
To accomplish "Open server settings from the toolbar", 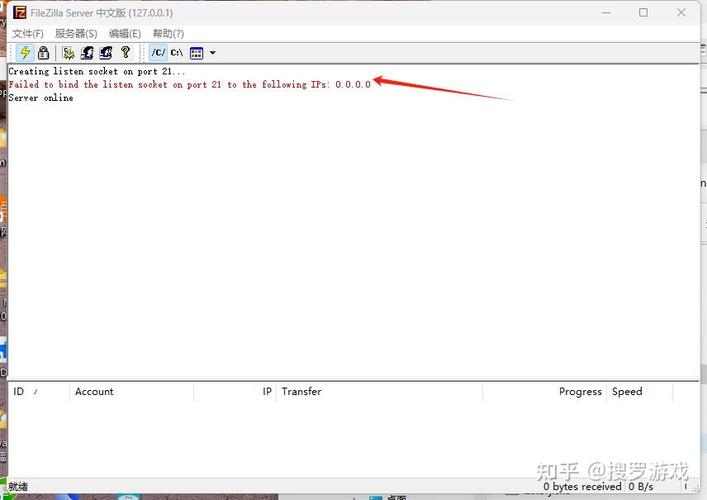I will [68, 52].
